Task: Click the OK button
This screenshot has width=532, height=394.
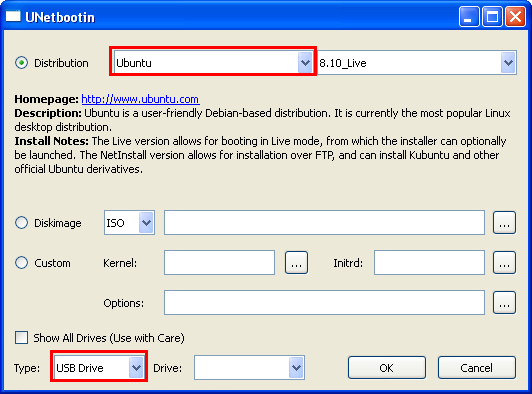Action: (387, 368)
